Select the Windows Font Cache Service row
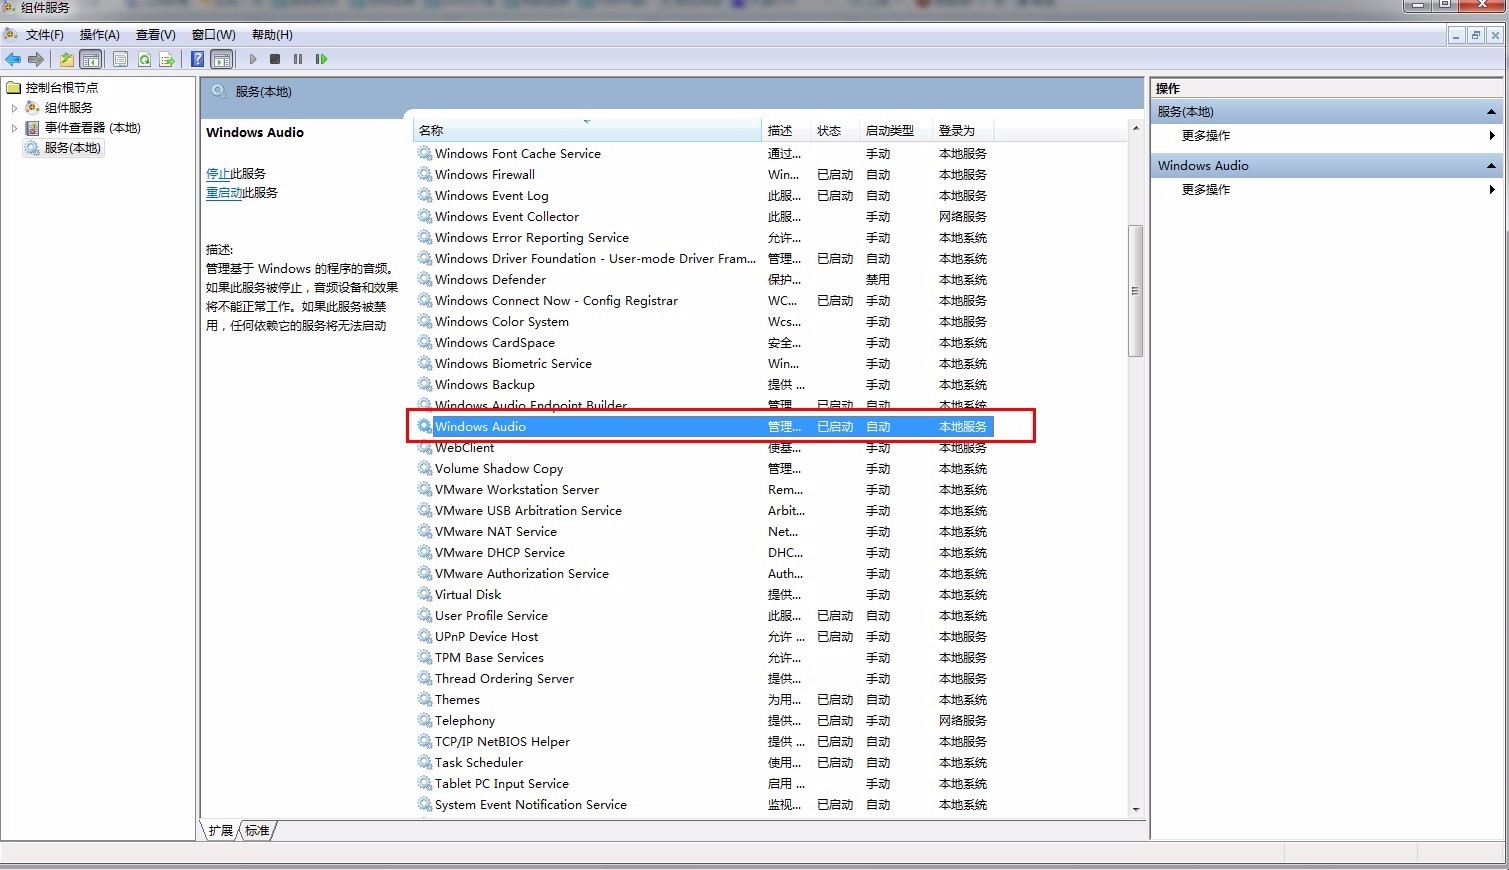Viewport: 1509px width, 870px height. [703, 153]
